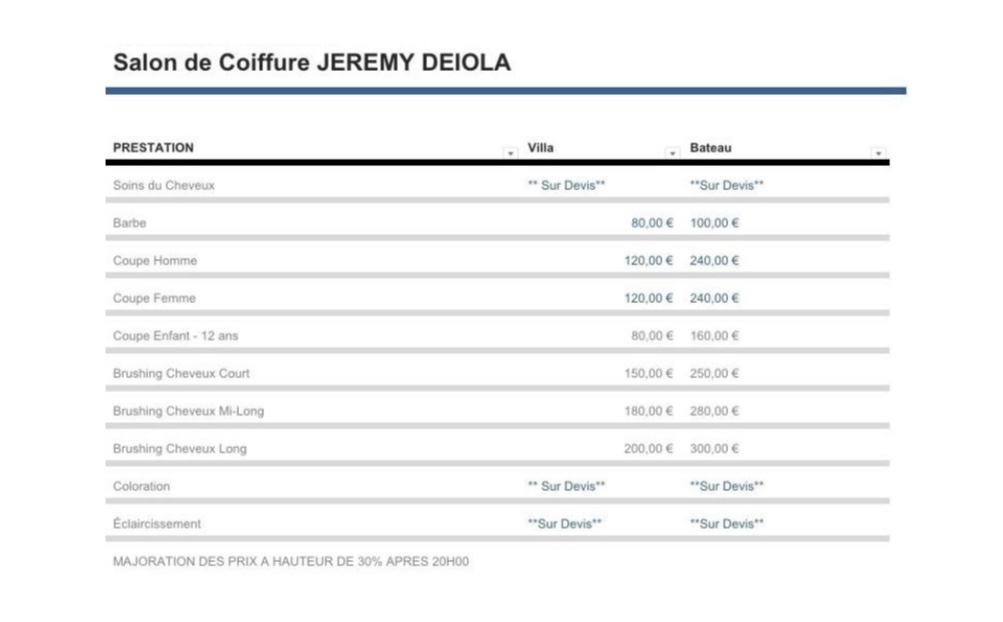Select the Soins du Cheveux cell
This screenshot has width=1003, height=622.
pyautogui.click(x=164, y=186)
